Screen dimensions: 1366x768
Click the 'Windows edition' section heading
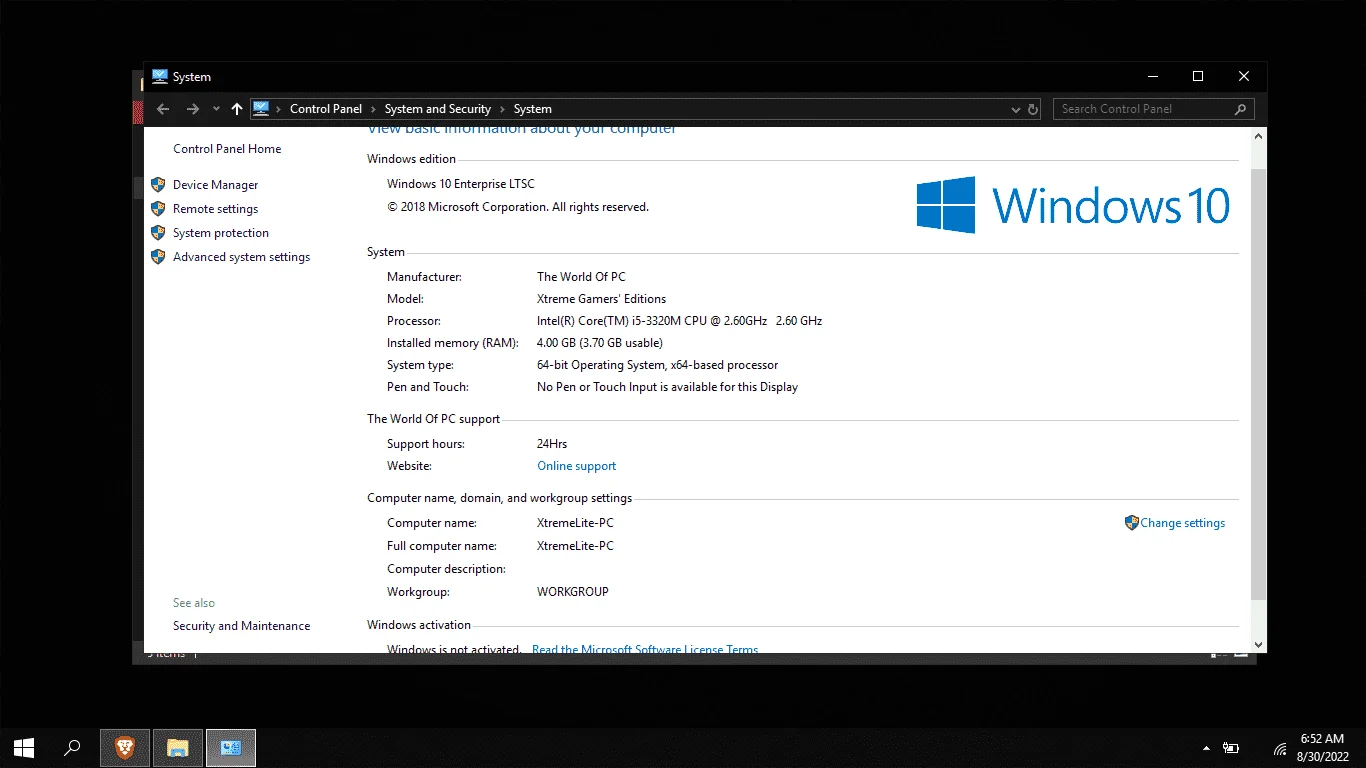pyautogui.click(x=411, y=159)
